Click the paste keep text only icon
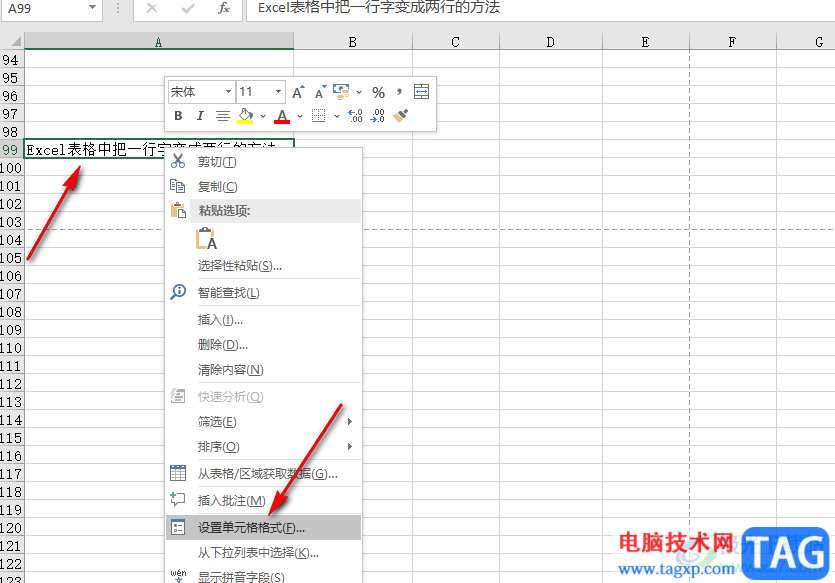The width and height of the screenshot is (835, 583). tap(207, 239)
